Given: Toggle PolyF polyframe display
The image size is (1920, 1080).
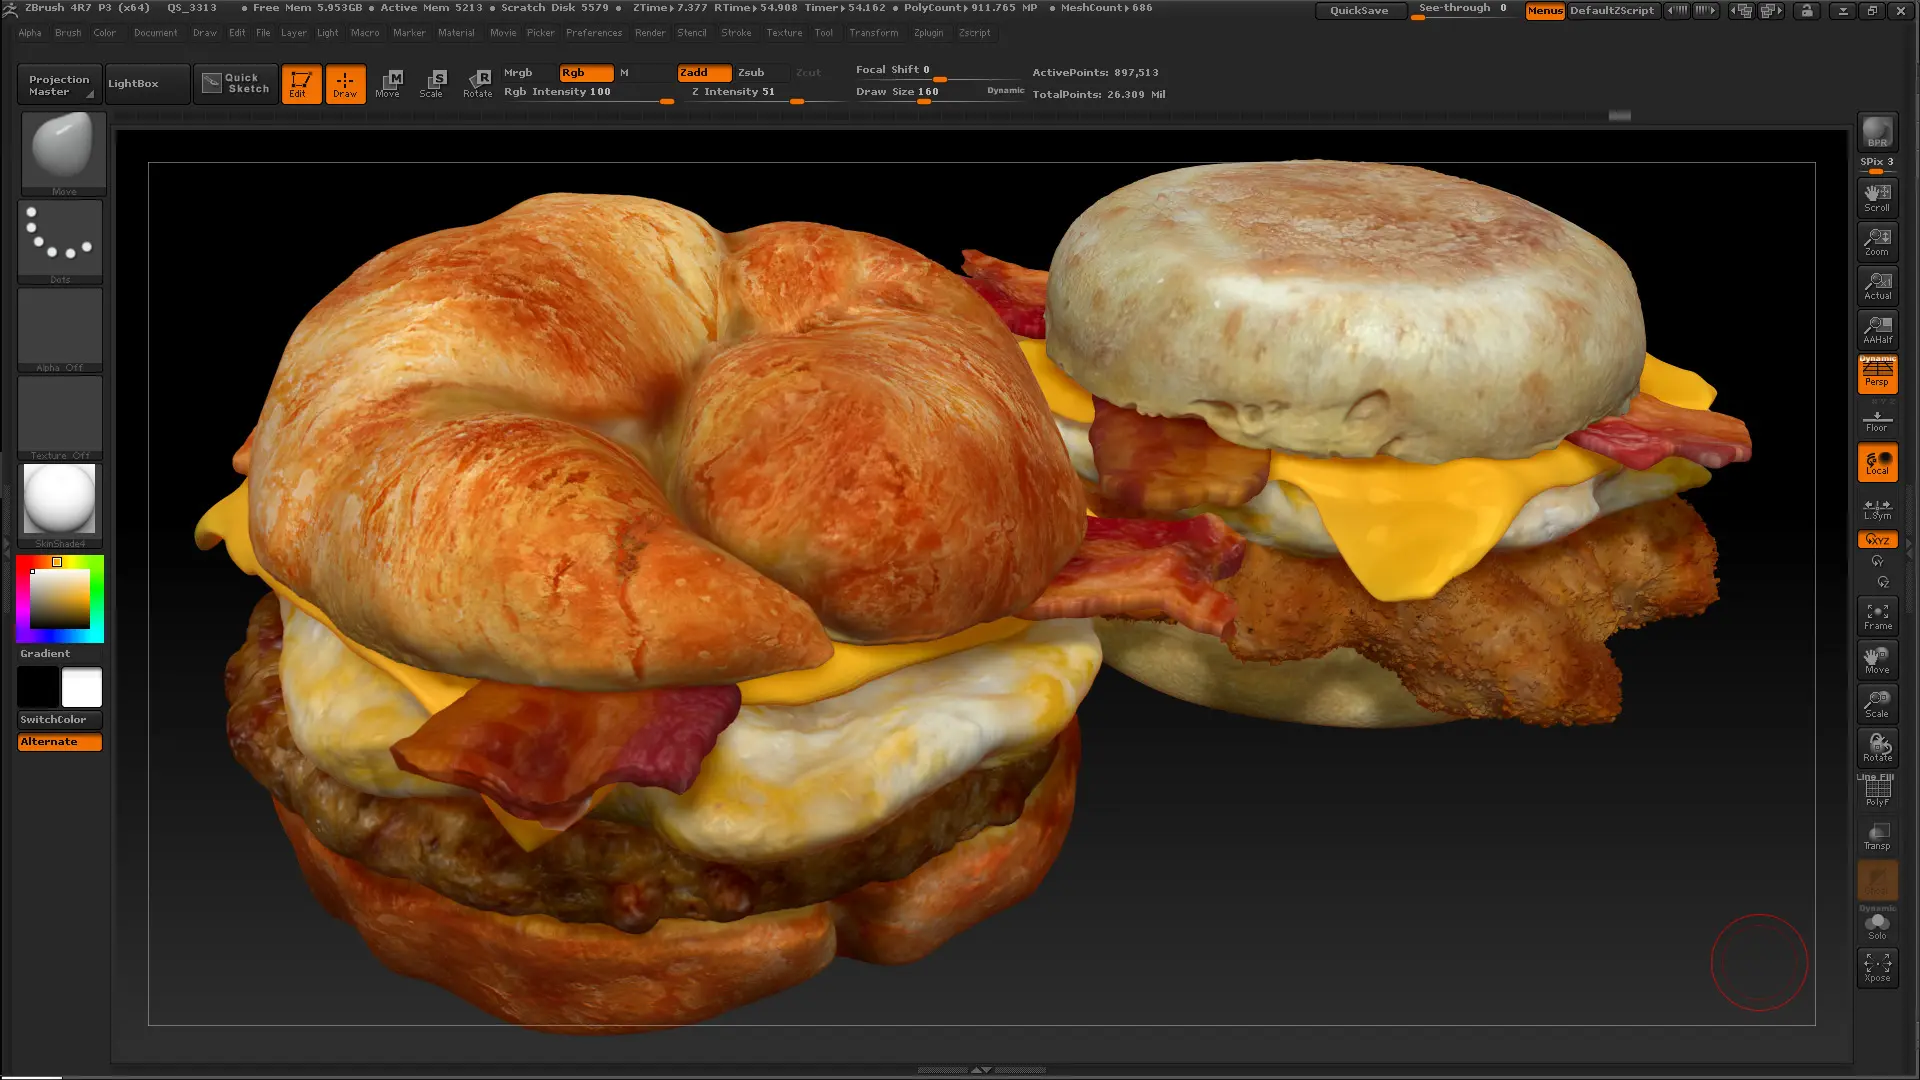Looking at the screenshot, I should tap(1877, 792).
